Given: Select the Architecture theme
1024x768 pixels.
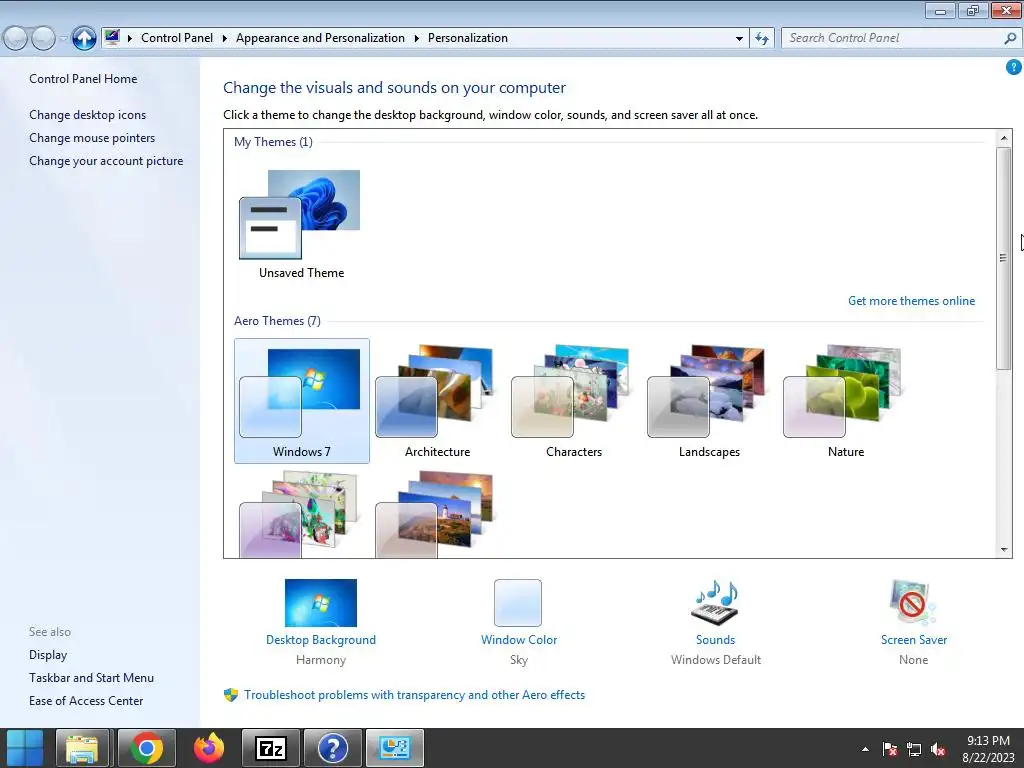Looking at the screenshot, I should [x=438, y=401].
